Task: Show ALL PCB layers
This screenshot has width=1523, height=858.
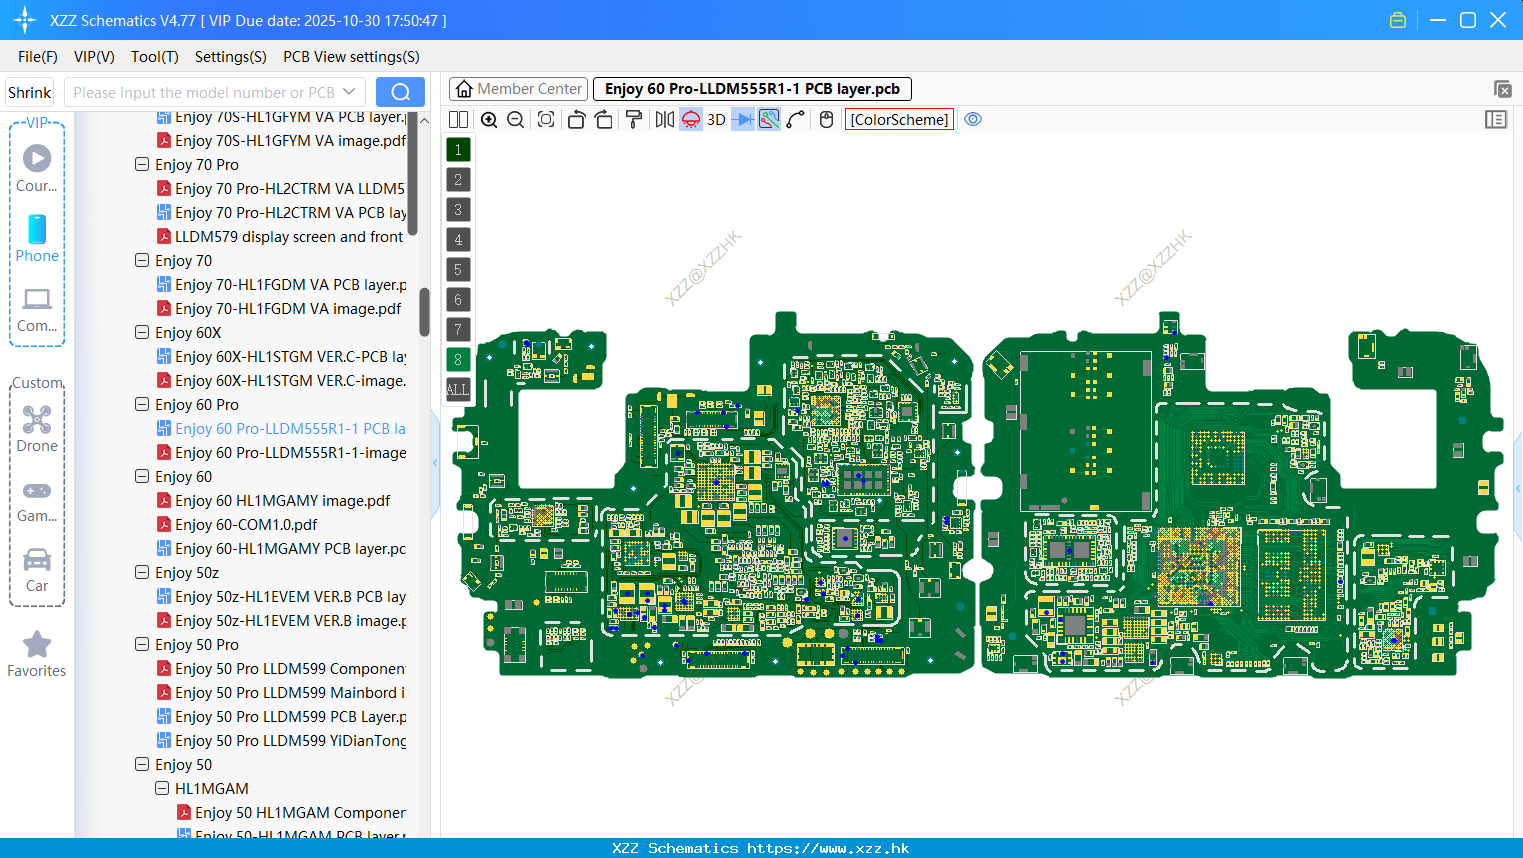Action: point(458,389)
